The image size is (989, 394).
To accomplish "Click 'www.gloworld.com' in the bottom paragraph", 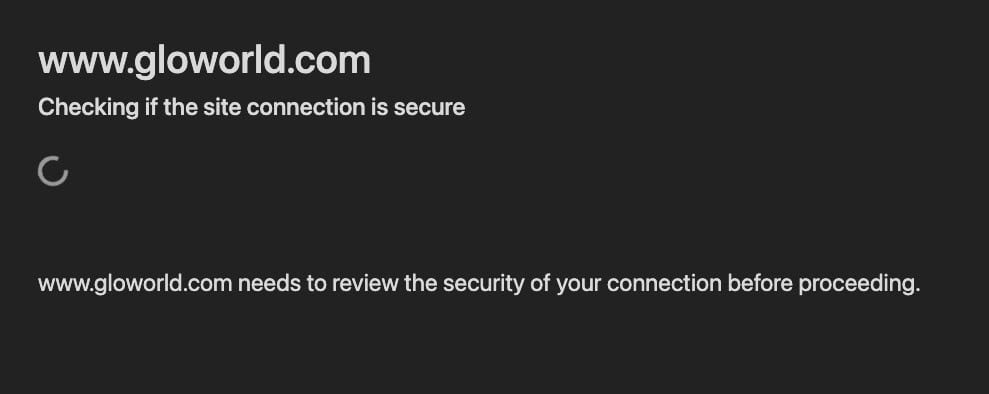I will 135,284.
